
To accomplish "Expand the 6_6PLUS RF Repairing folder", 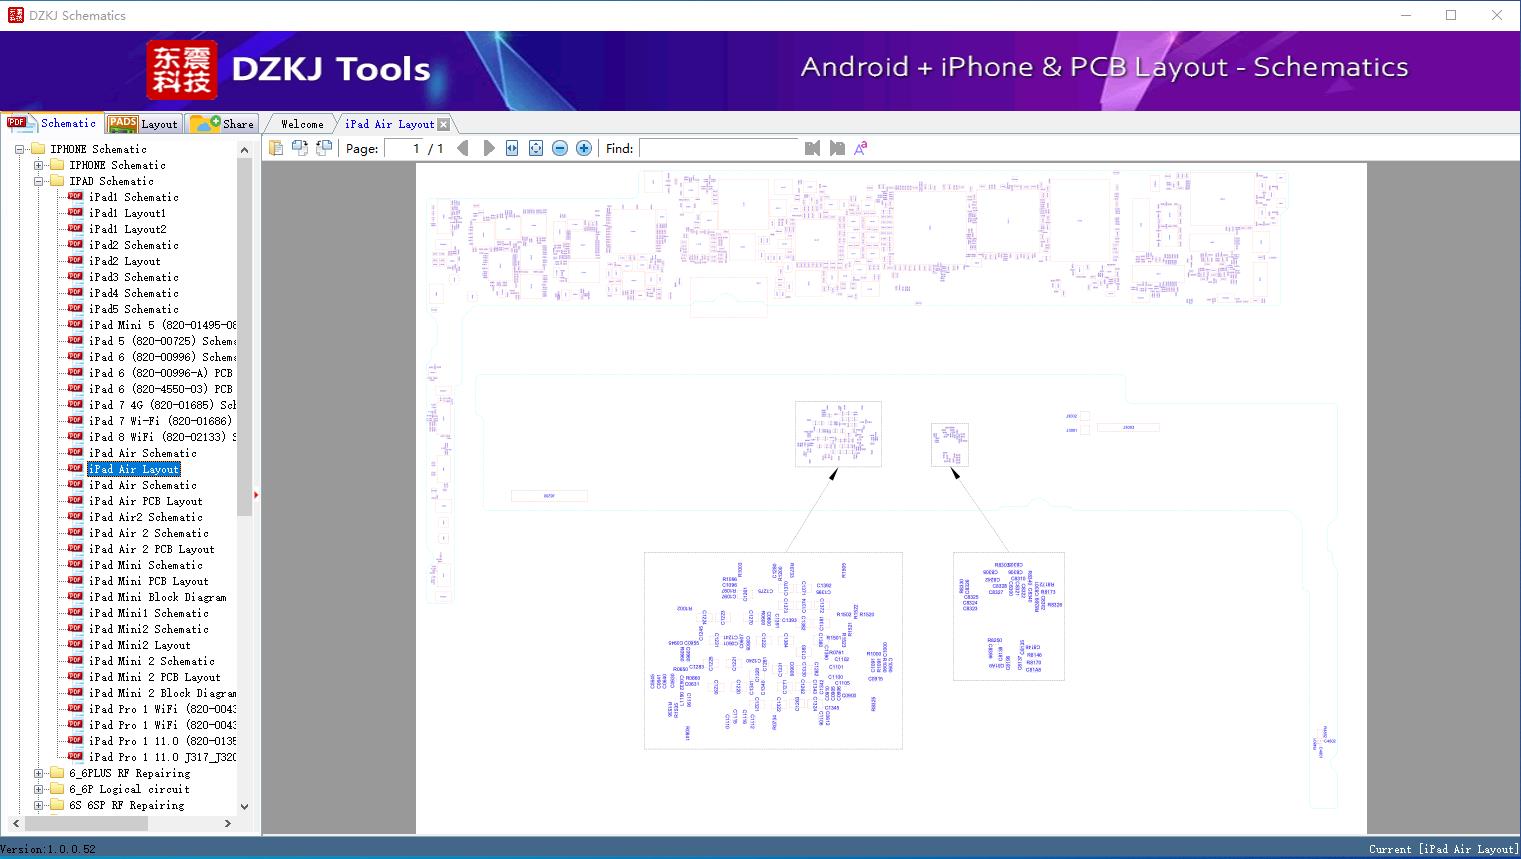I will [39, 774].
